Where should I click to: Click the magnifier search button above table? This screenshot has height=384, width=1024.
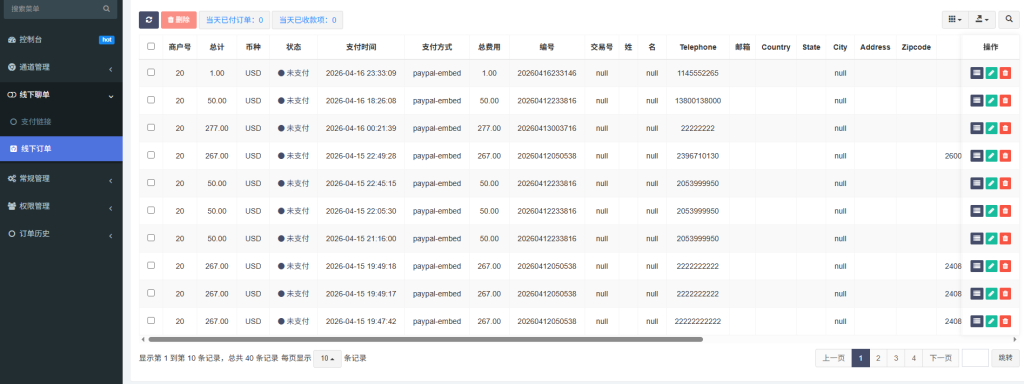pyautogui.click(x=1008, y=20)
